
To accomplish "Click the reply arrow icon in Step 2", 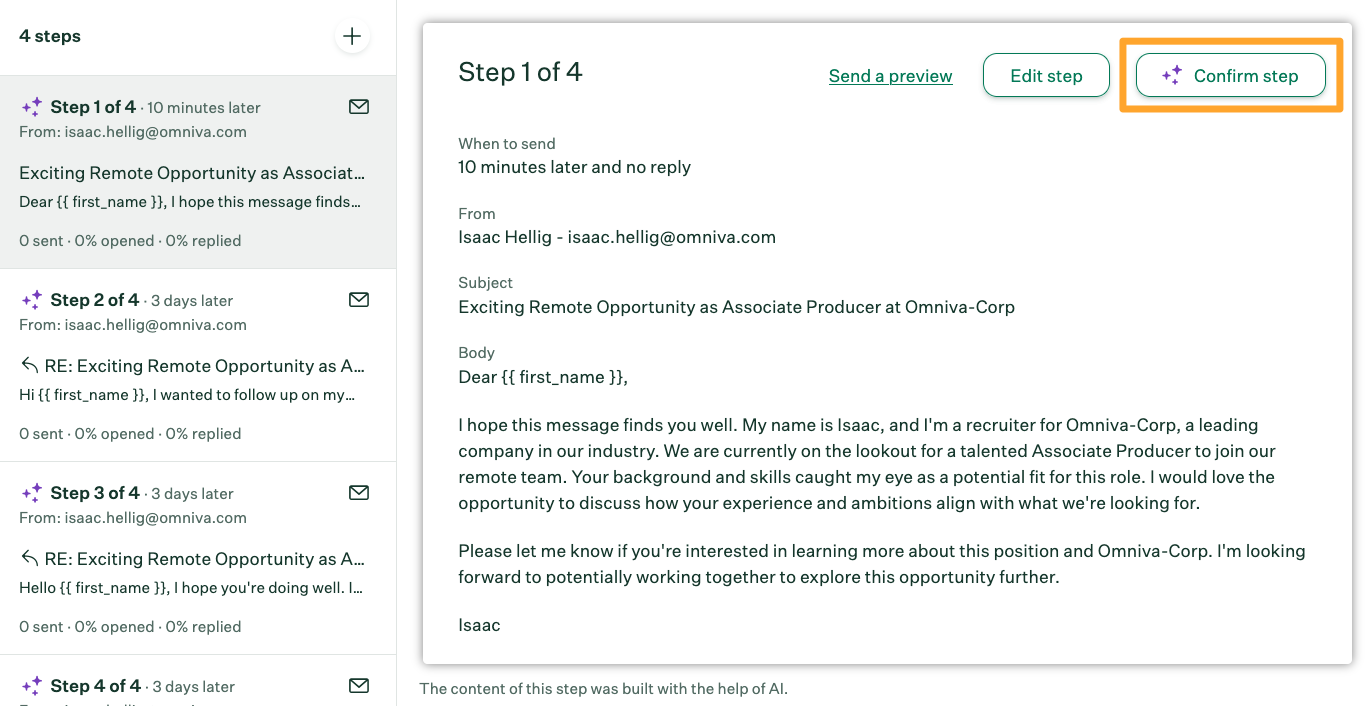I will [30, 366].
